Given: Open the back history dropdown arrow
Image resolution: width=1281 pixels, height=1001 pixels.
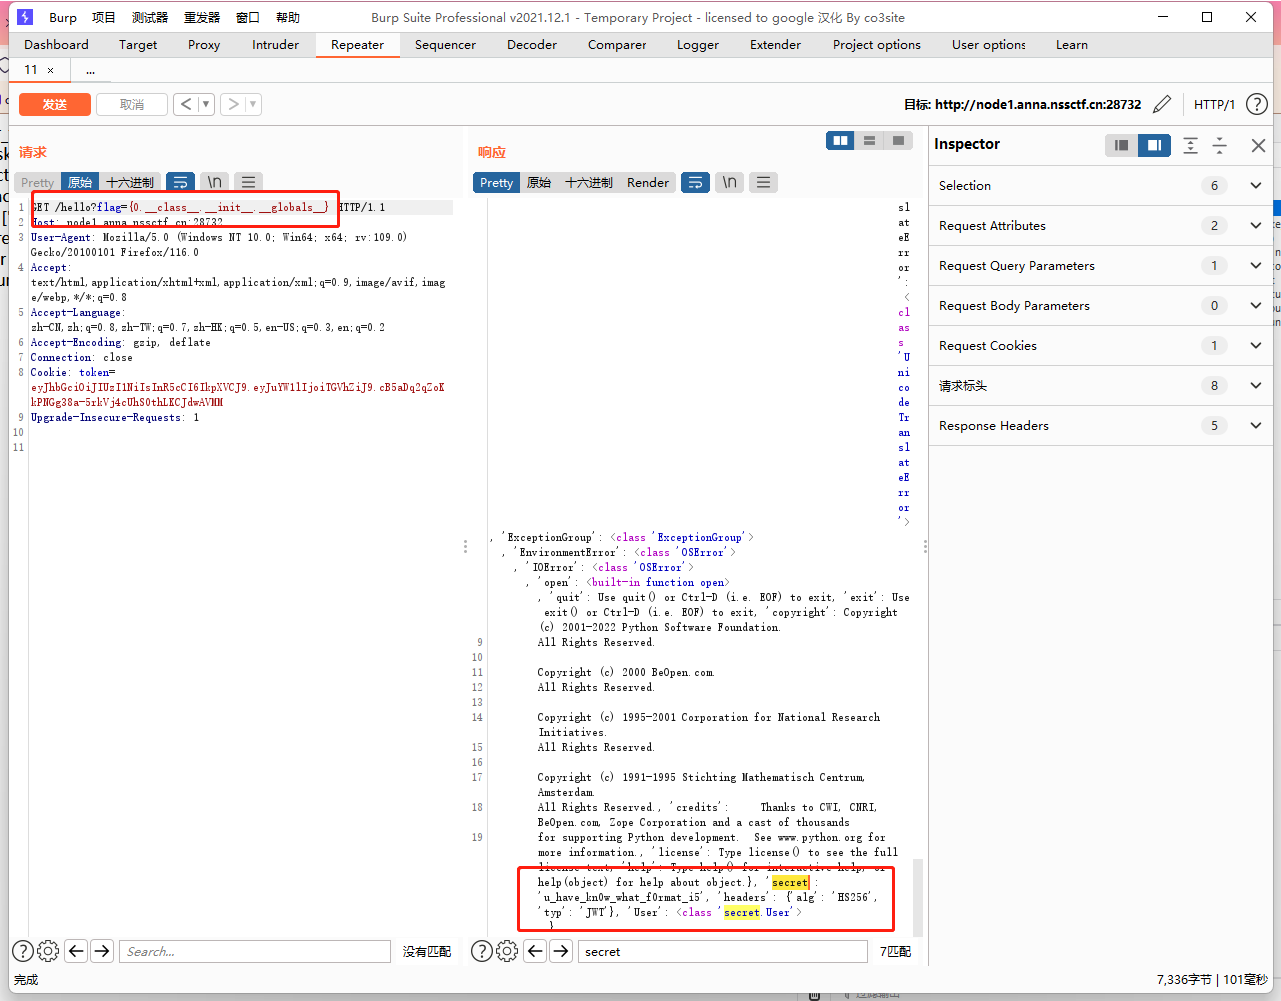Looking at the screenshot, I should (x=206, y=104).
